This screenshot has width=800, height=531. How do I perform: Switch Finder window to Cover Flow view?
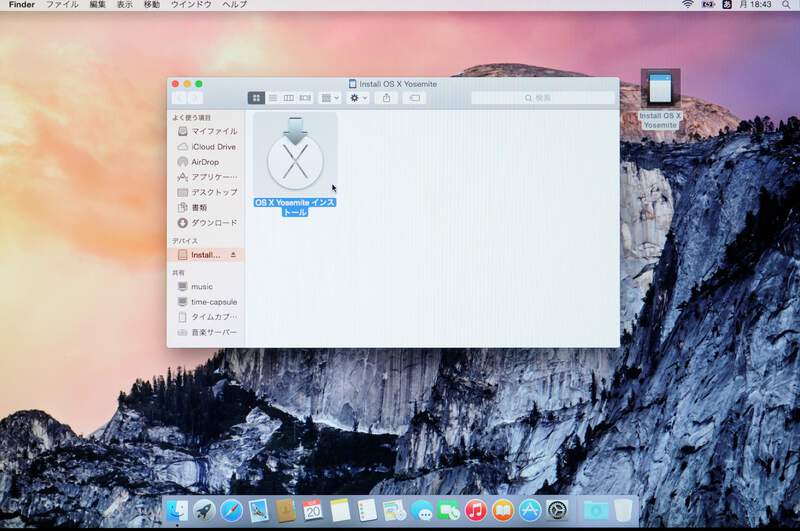click(x=305, y=97)
